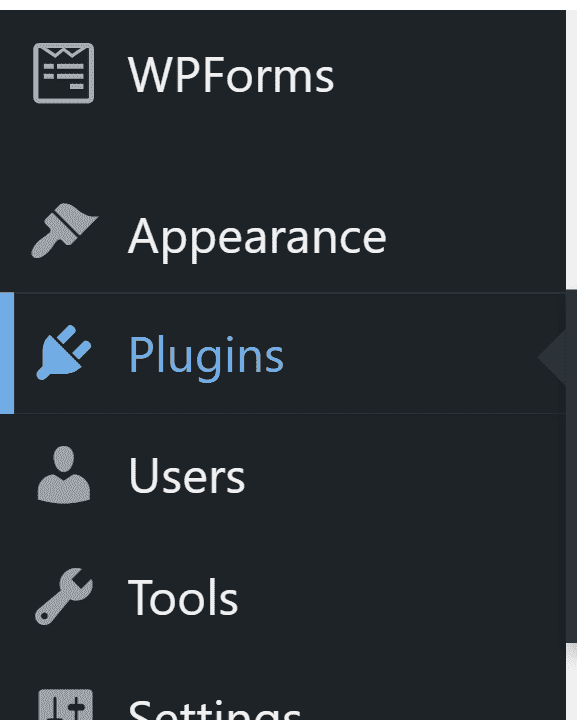Select the Appearance paintbrush icon

64,231
